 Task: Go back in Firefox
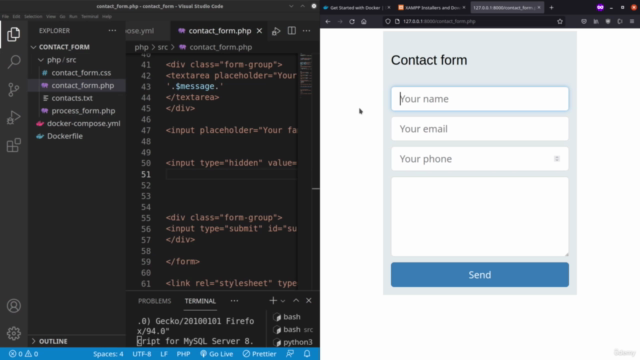tap(328, 22)
